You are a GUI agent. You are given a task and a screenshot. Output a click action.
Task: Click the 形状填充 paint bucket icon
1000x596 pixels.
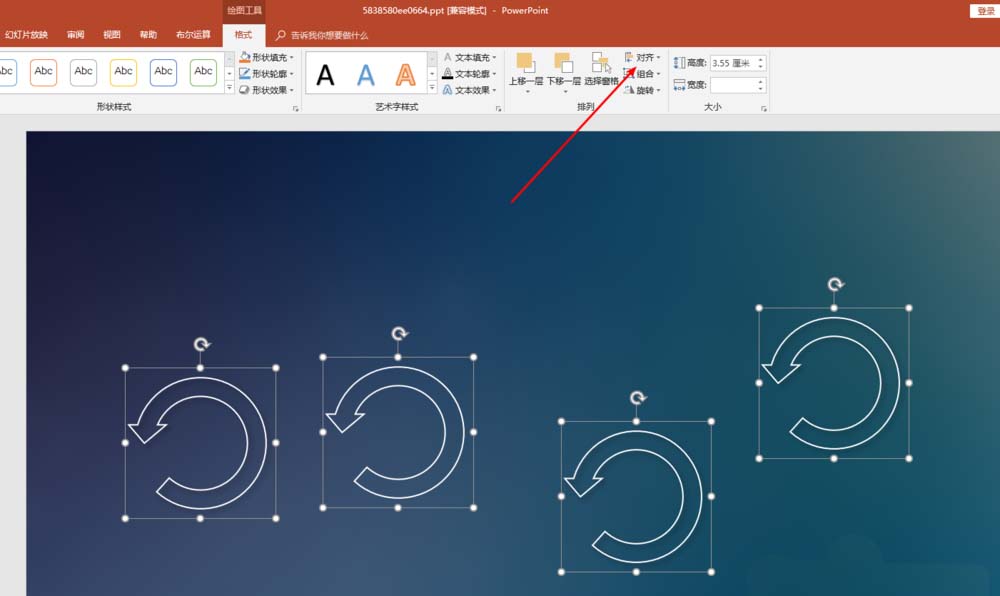point(245,57)
